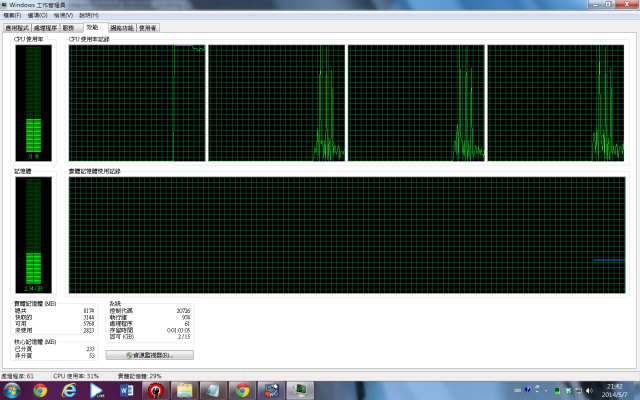Click the network tray icon beside the speaker
640x400 pixels.
(578, 391)
